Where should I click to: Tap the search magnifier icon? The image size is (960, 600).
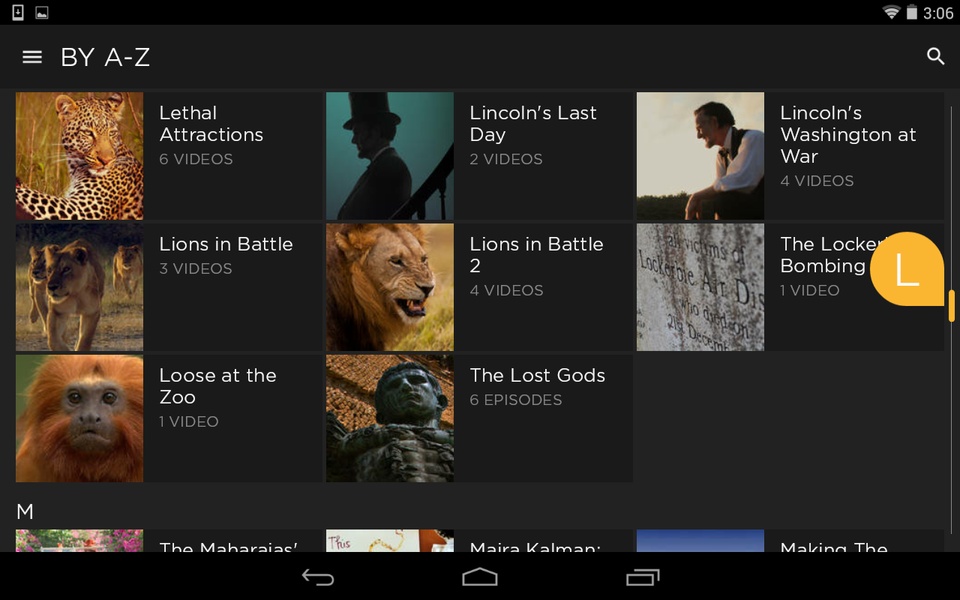click(x=935, y=56)
